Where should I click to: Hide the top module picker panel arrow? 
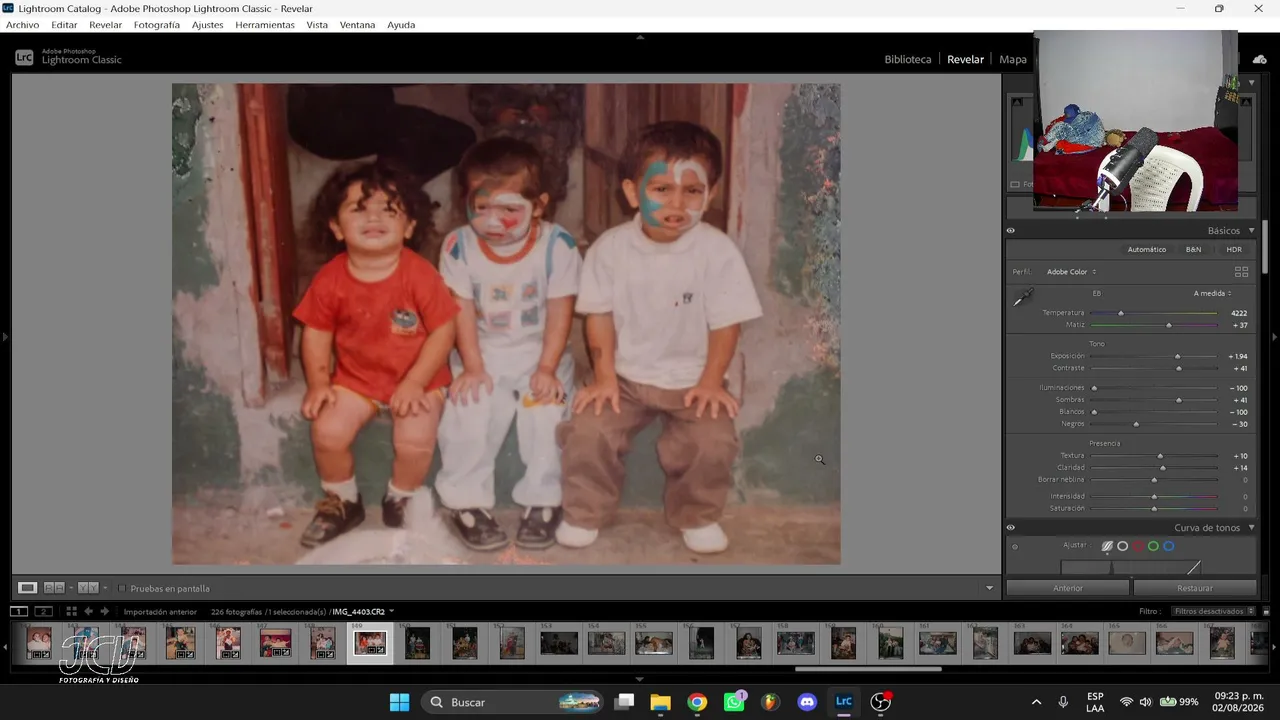pos(640,37)
